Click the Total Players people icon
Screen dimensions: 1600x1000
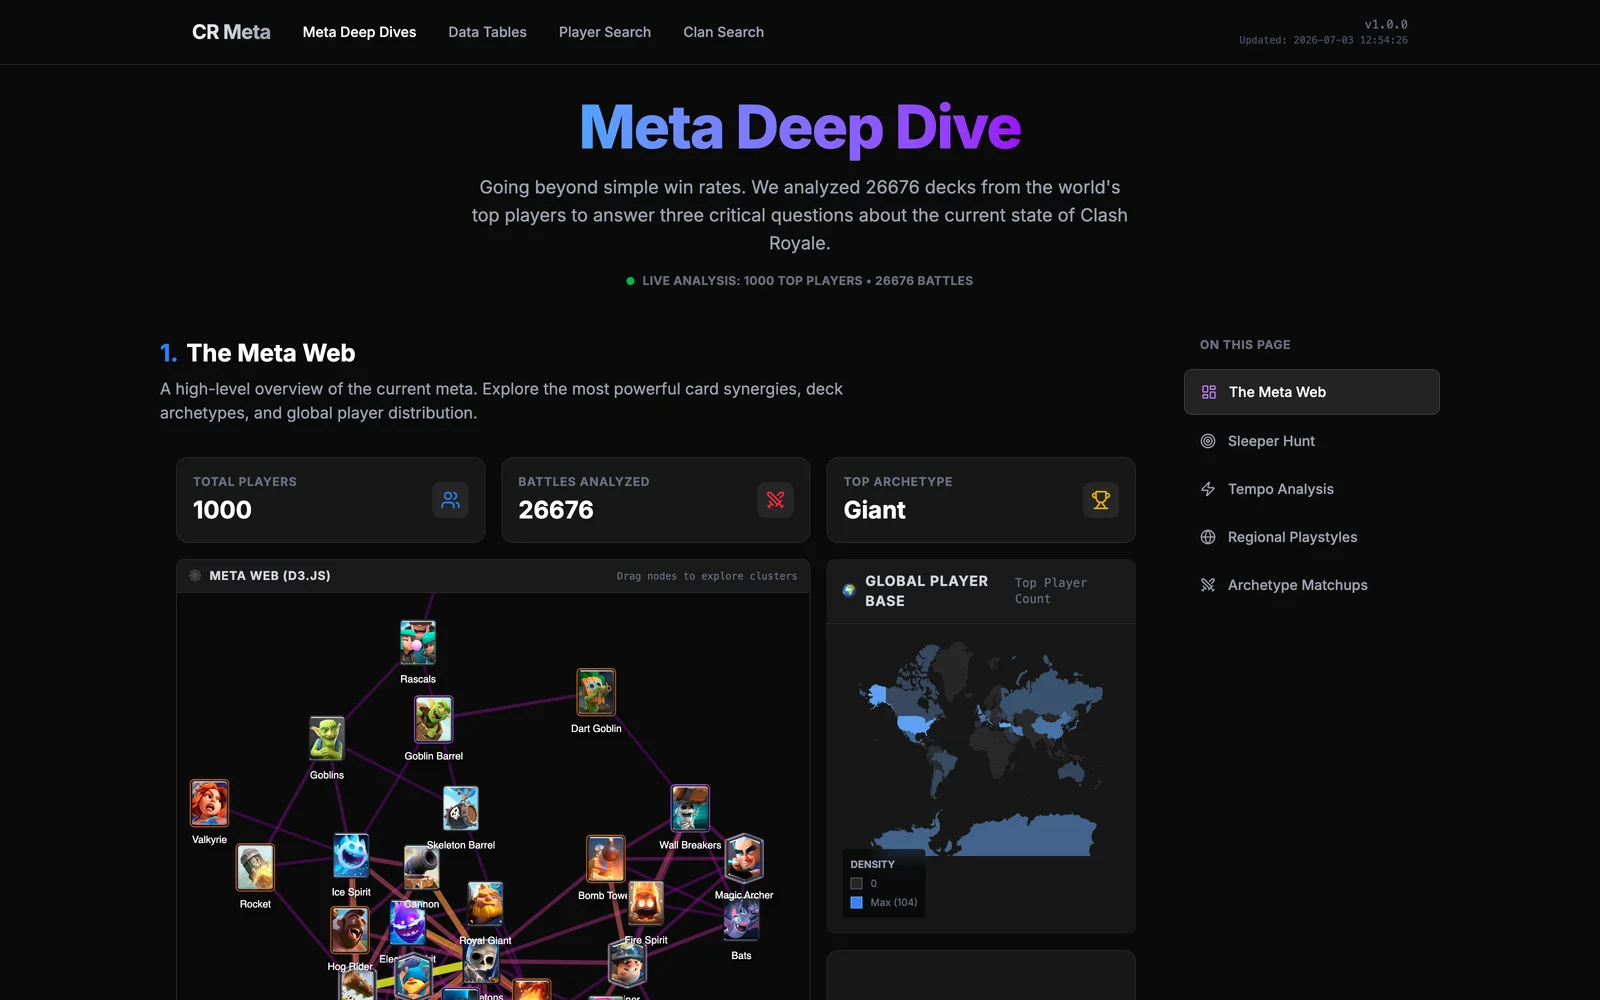(x=450, y=500)
